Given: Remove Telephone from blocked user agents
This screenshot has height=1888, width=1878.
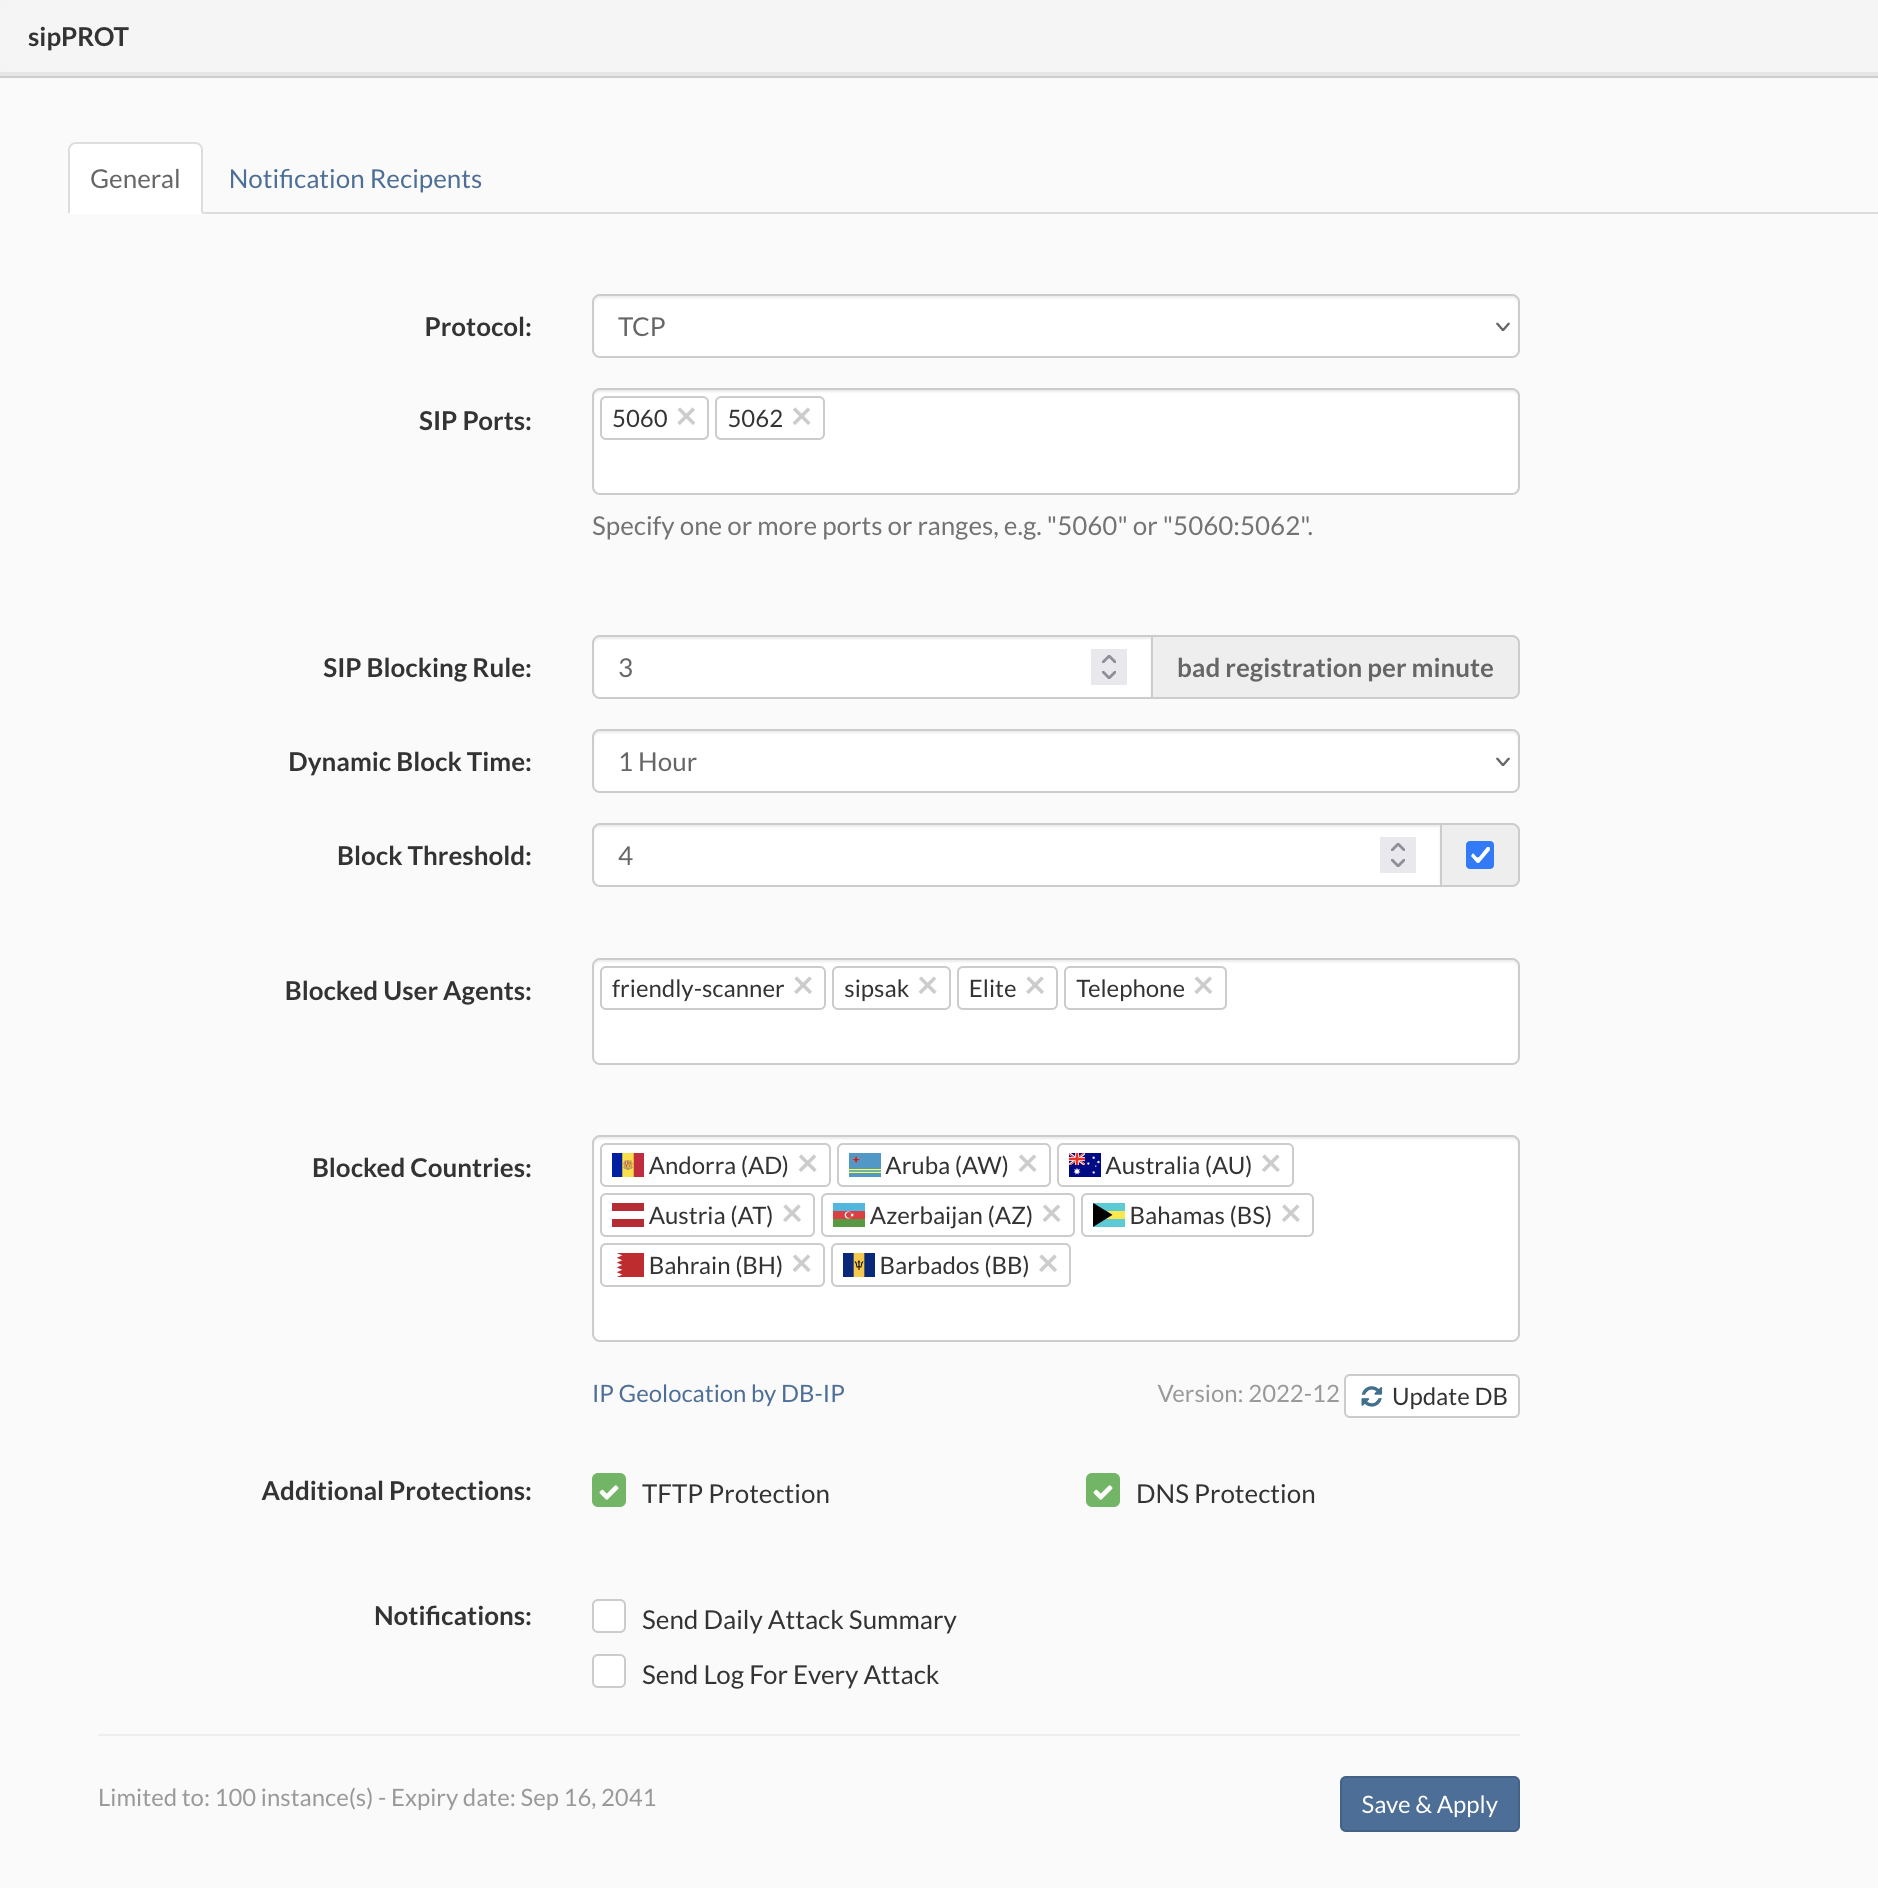Looking at the screenshot, I should click(x=1203, y=987).
